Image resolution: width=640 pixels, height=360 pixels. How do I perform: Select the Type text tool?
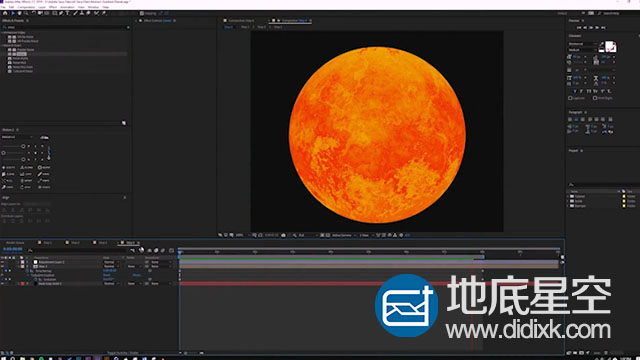pyautogui.click(x=67, y=13)
